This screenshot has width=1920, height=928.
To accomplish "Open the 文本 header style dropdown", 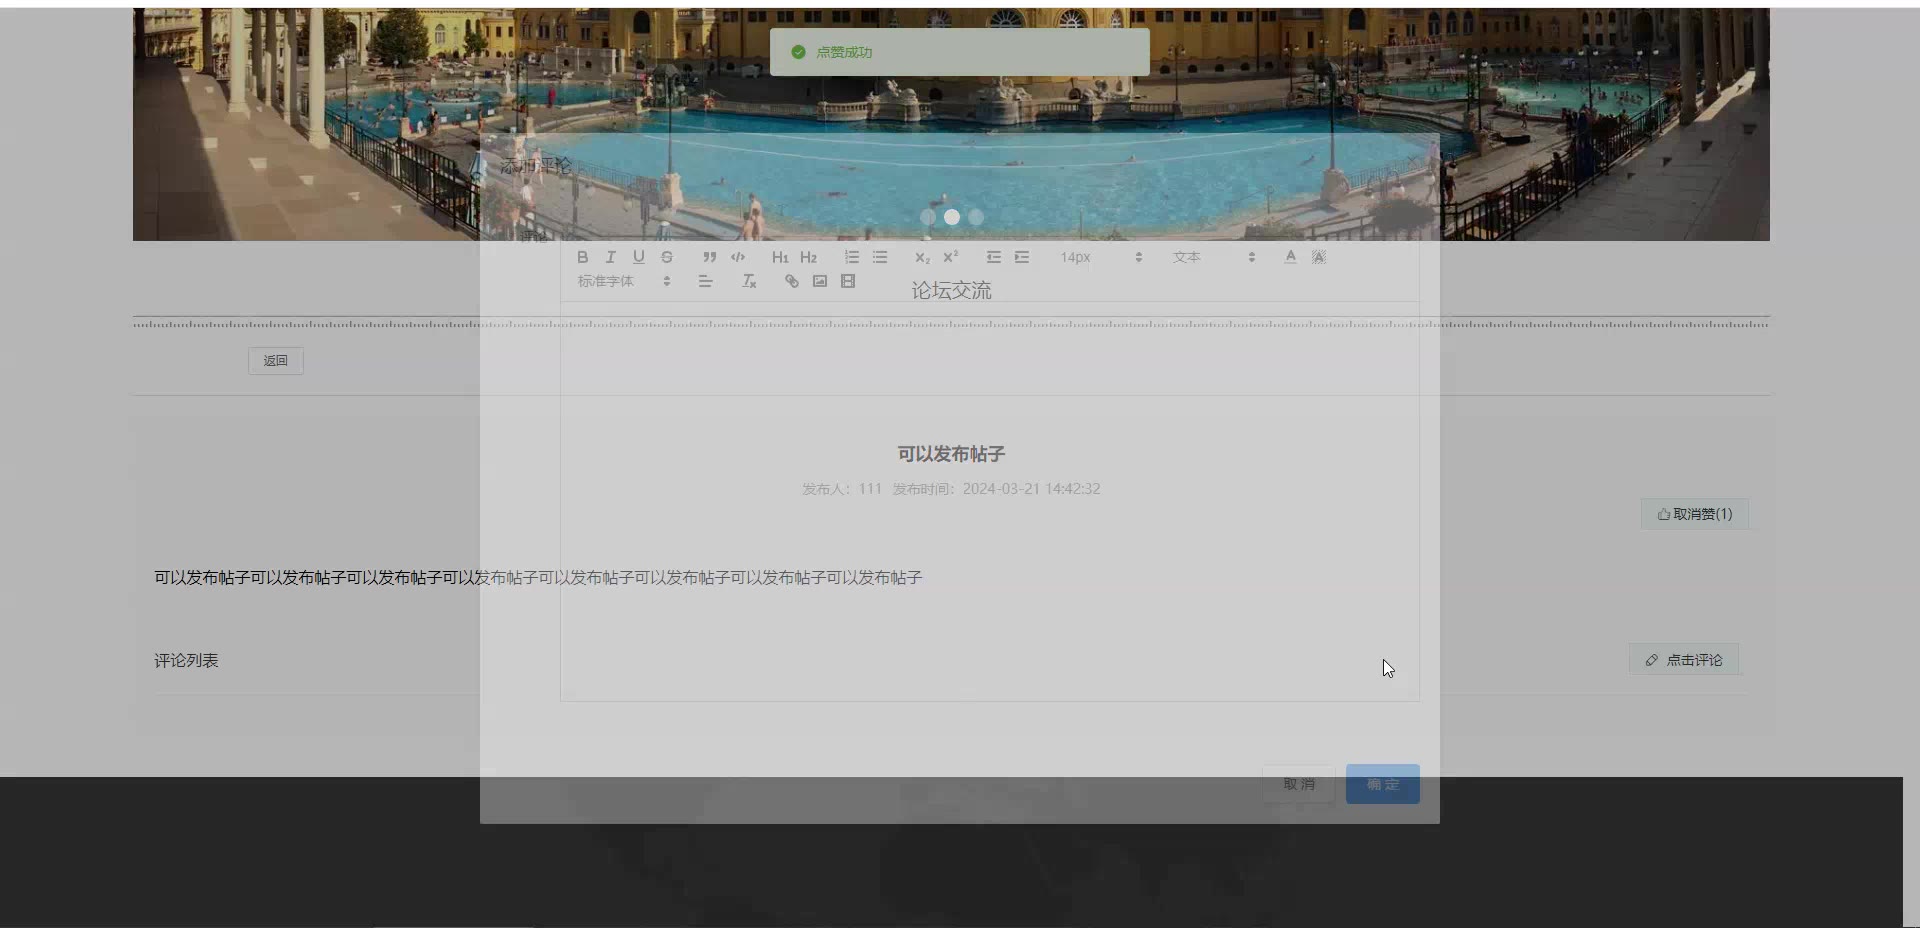I will click(x=1213, y=257).
